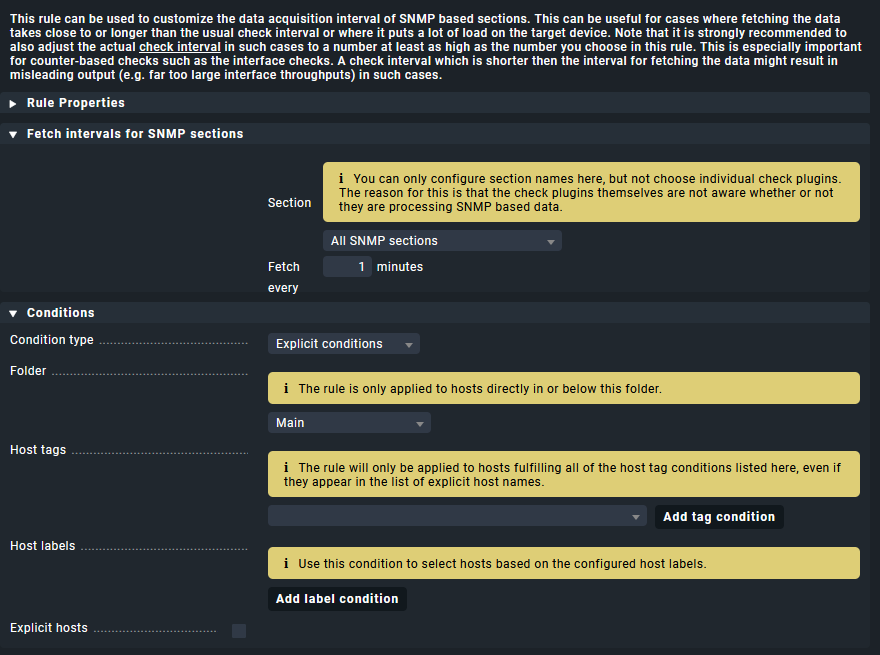Click info icon in folder help box

tap(286, 388)
